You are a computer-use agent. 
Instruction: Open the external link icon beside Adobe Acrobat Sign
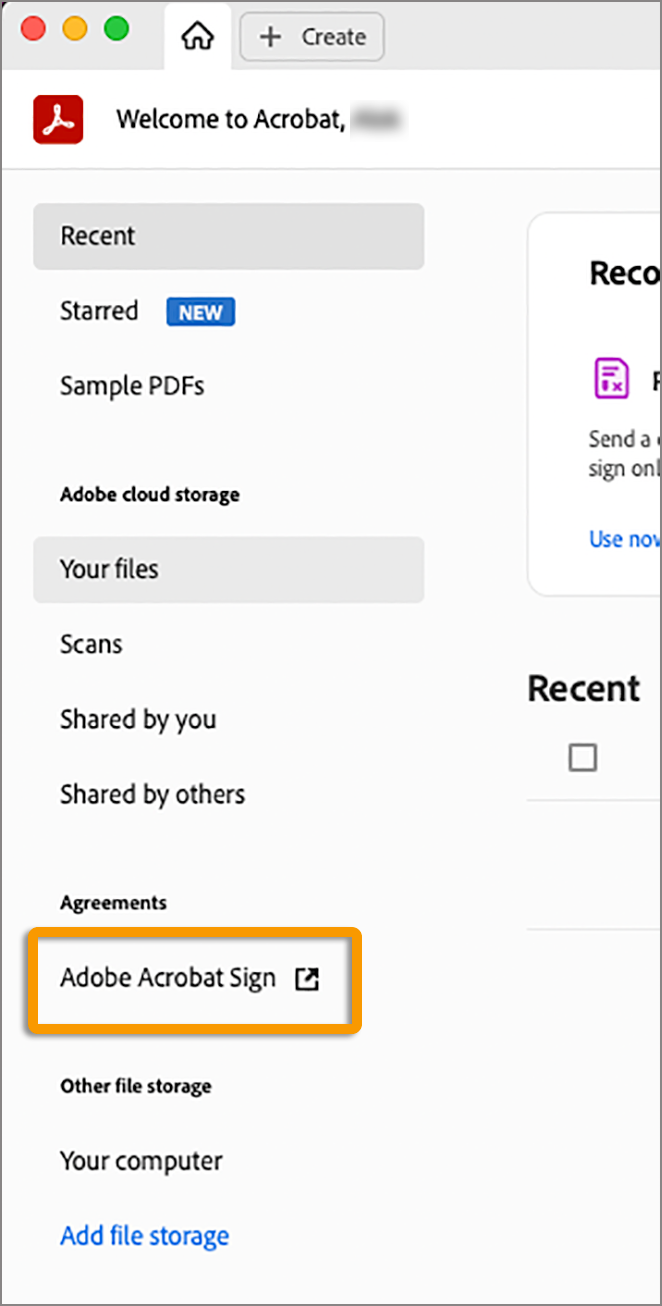click(307, 979)
